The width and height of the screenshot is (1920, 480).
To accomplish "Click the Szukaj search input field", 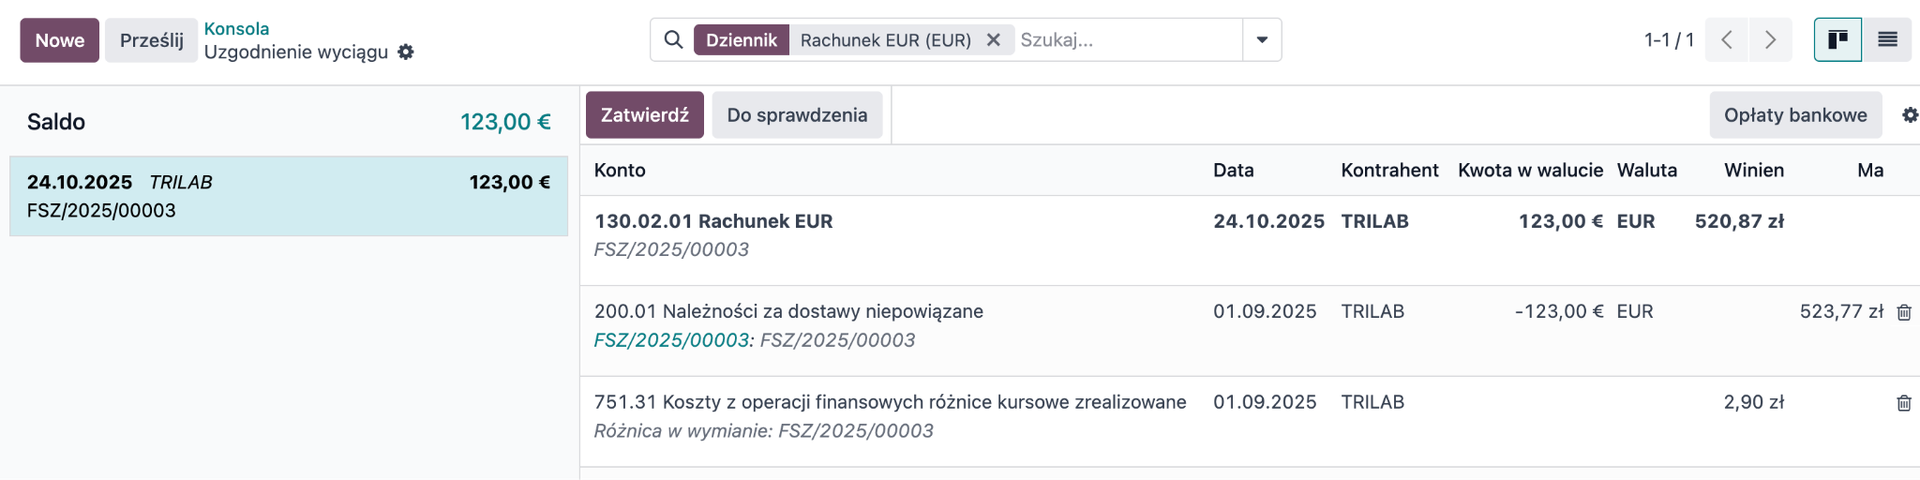I will point(1125,40).
